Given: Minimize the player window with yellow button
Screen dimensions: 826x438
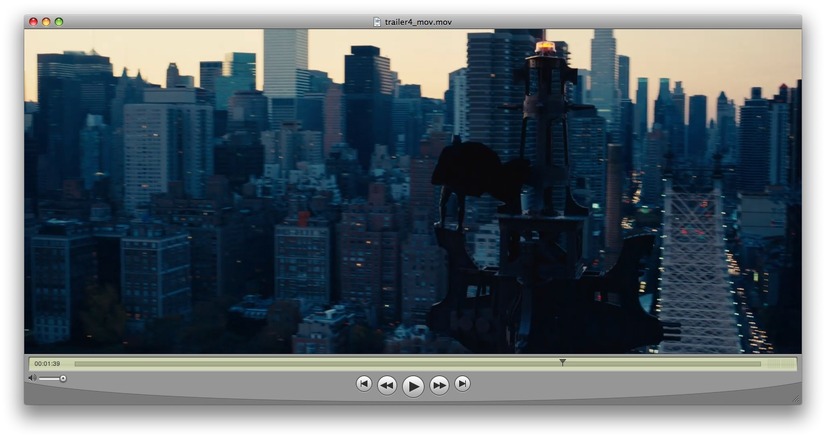Looking at the screenshot, I should (46, 22).
